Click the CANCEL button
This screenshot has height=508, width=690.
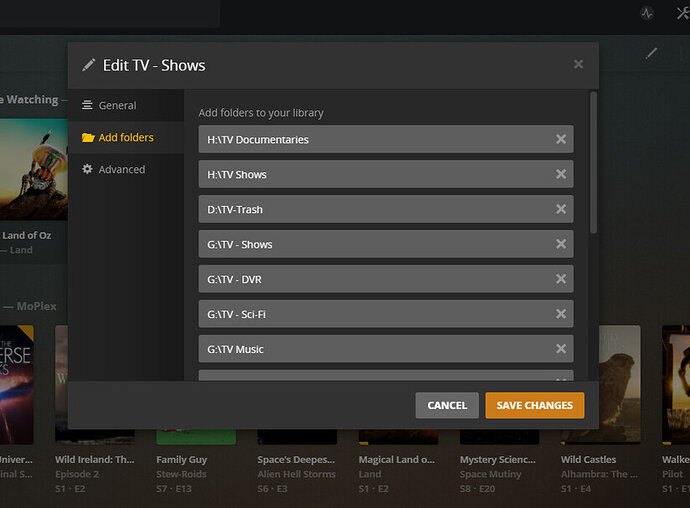[x=447, y=405]
